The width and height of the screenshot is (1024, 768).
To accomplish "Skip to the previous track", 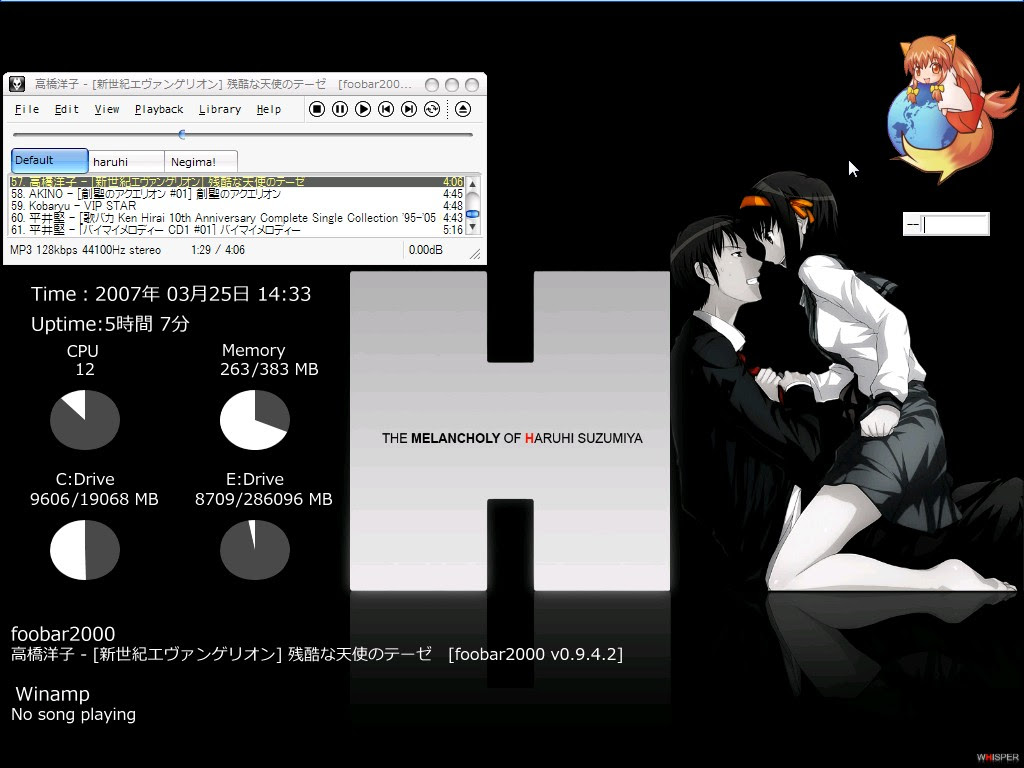I will [x=386, y=109].
